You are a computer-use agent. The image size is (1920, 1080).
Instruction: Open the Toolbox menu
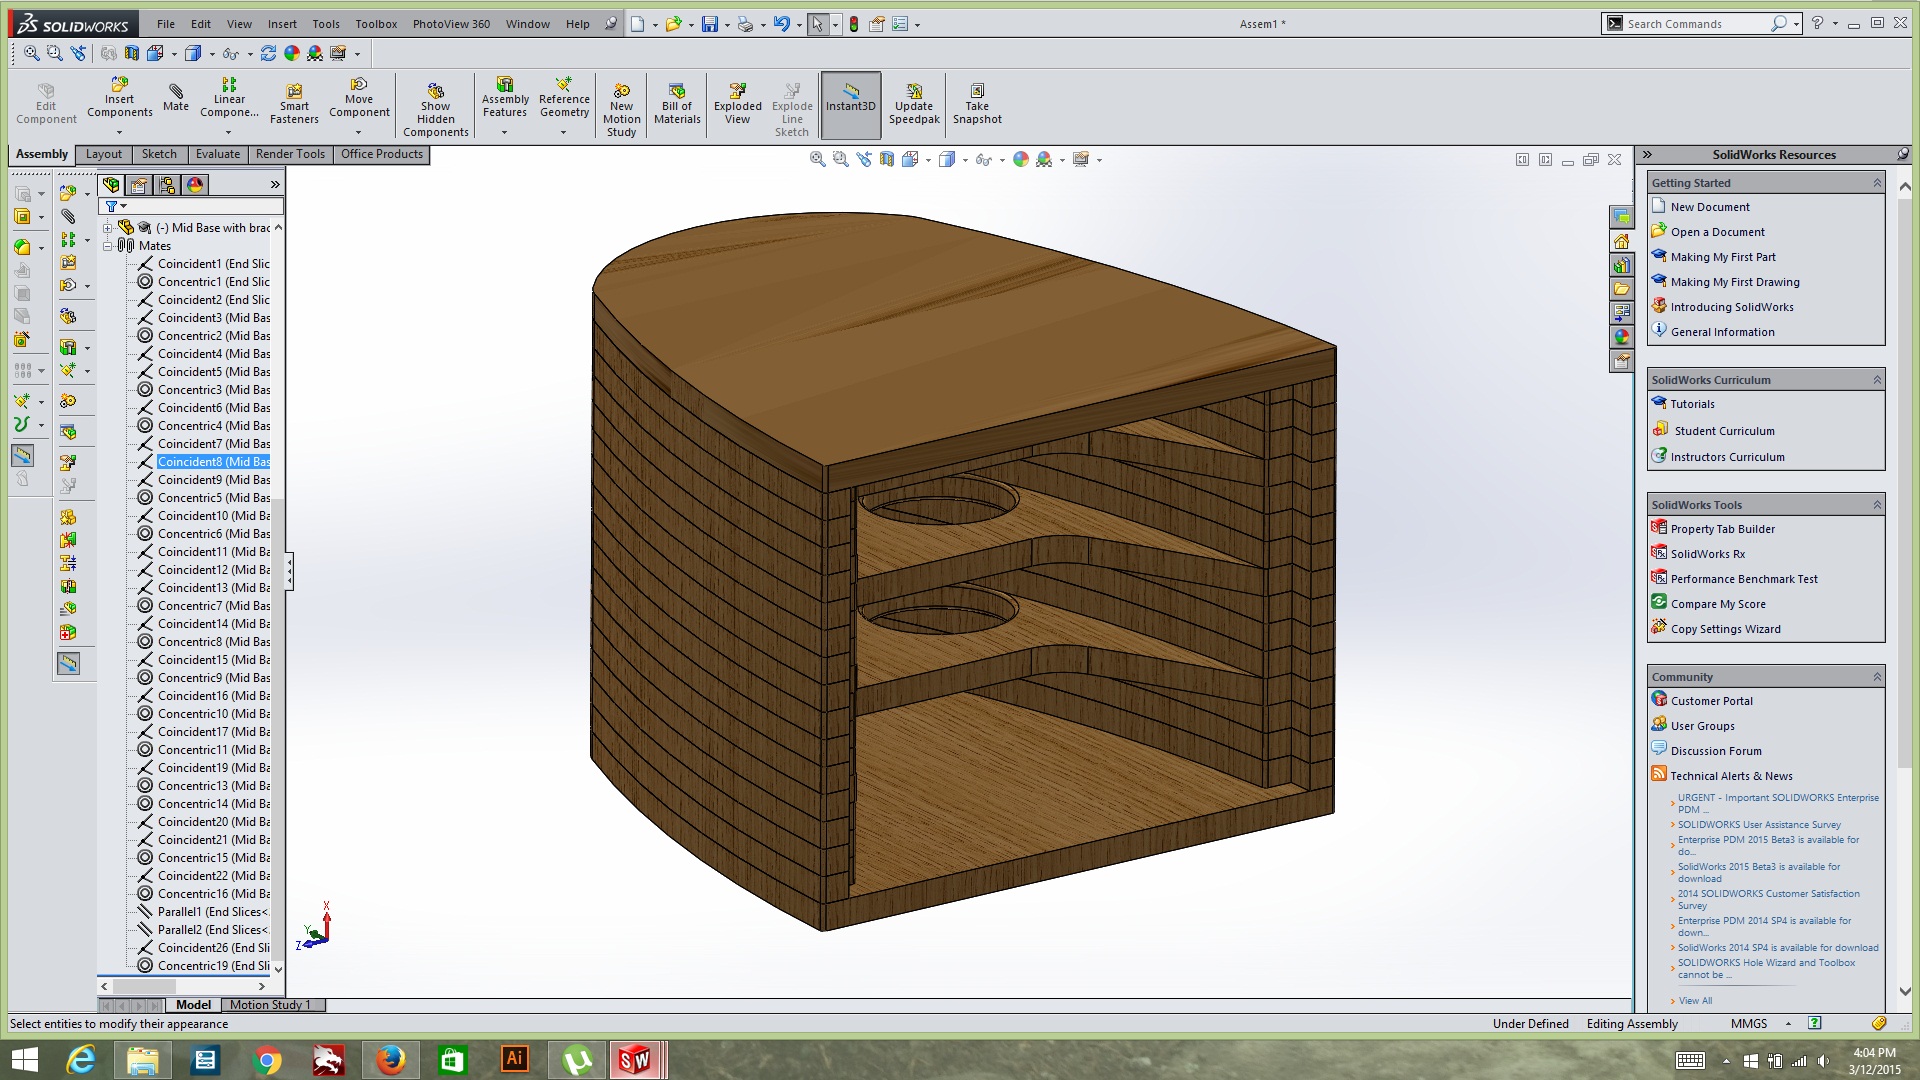click(376, 24)
